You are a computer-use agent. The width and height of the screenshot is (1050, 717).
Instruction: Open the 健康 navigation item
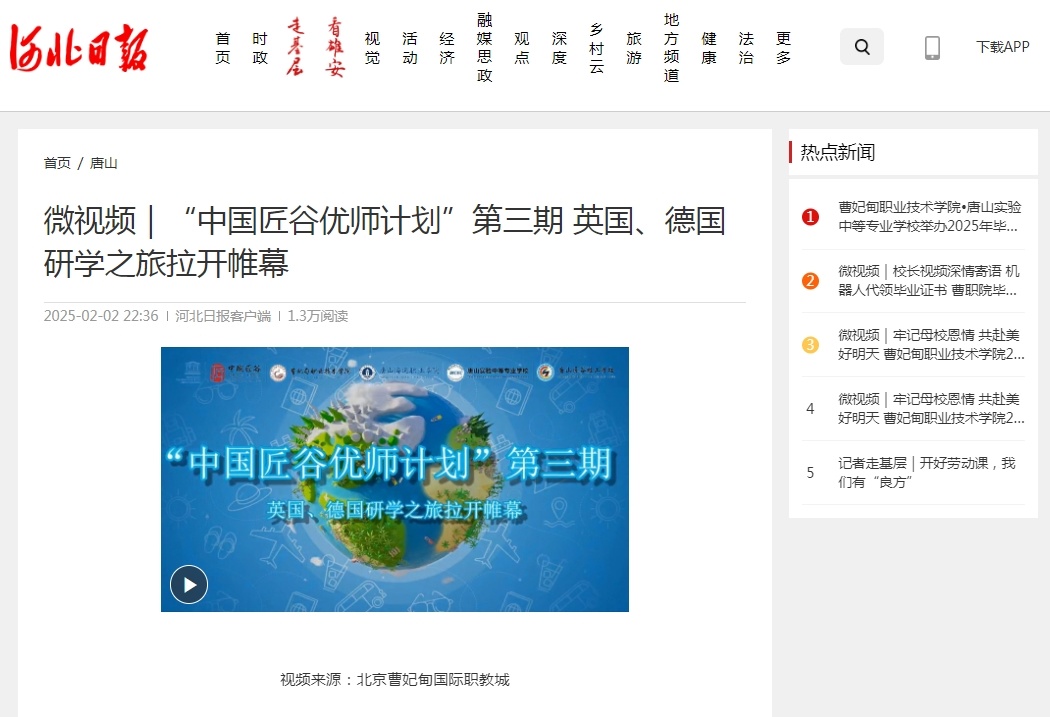tap(709, 48)
